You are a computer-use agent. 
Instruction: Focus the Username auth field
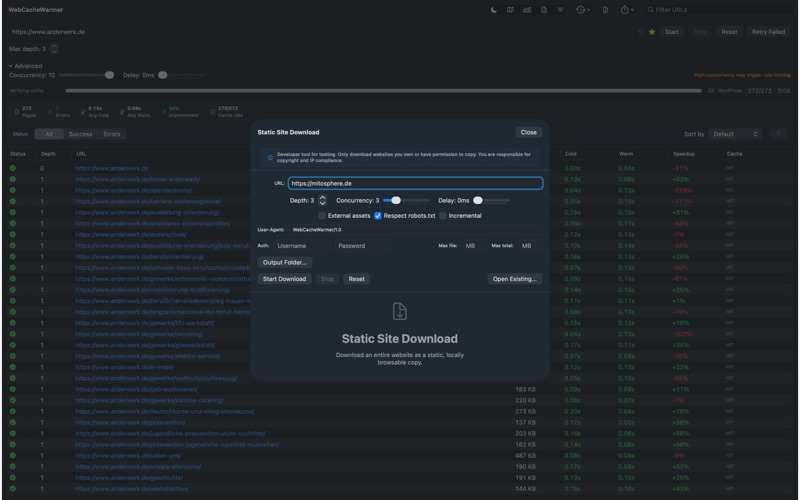click(302, 246)
